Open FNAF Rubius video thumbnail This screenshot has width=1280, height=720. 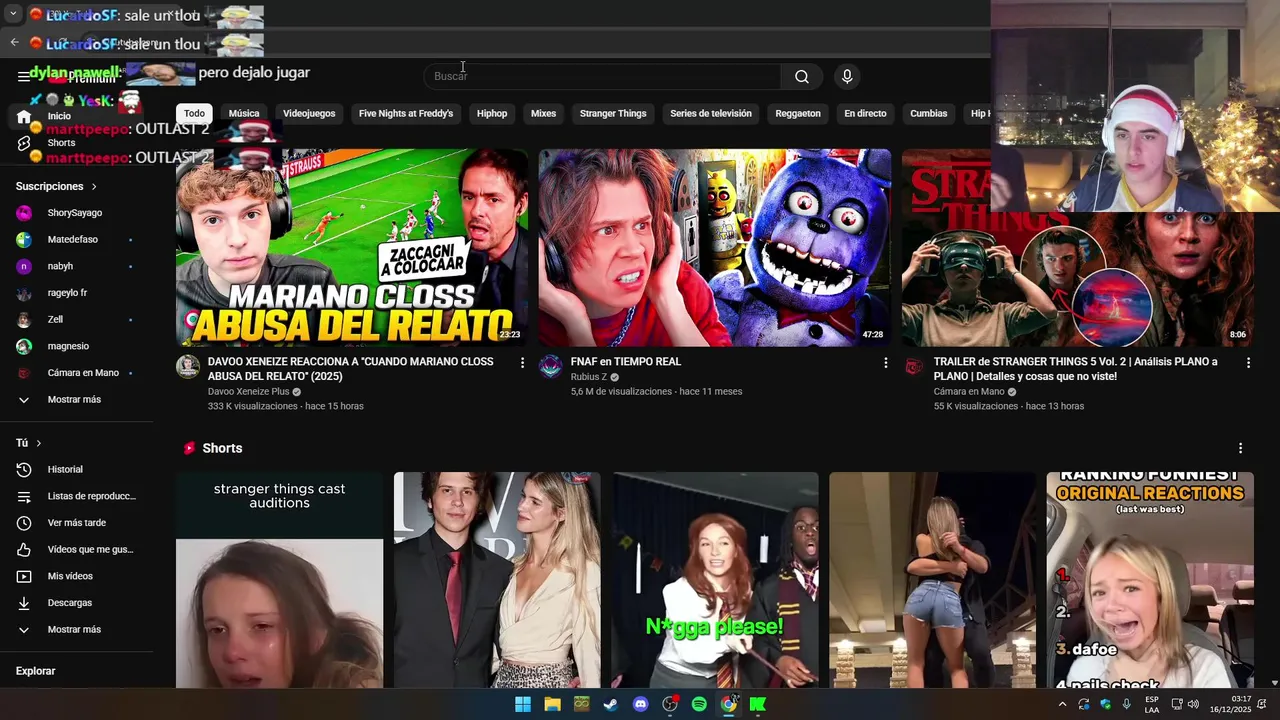pos(715,247)
